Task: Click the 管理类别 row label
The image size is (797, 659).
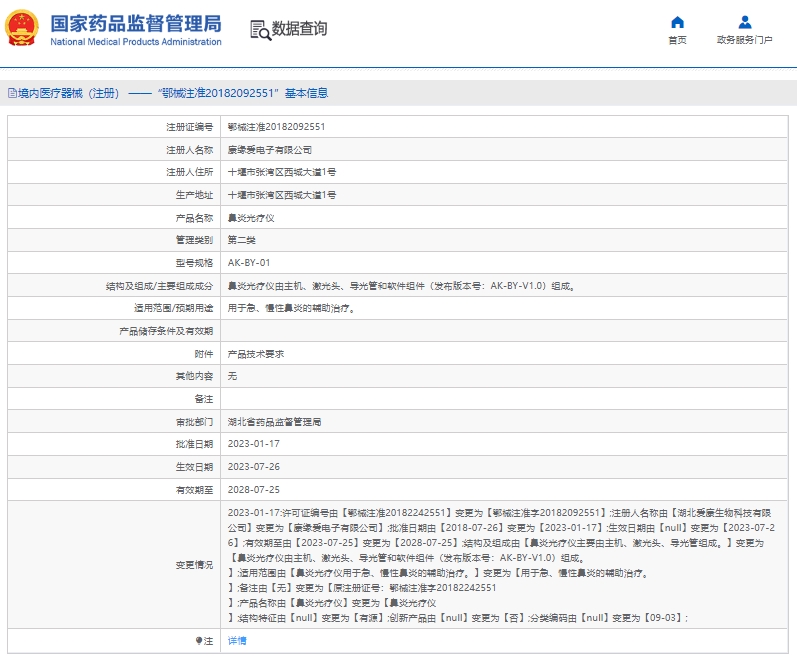Action: pos(194,240)
